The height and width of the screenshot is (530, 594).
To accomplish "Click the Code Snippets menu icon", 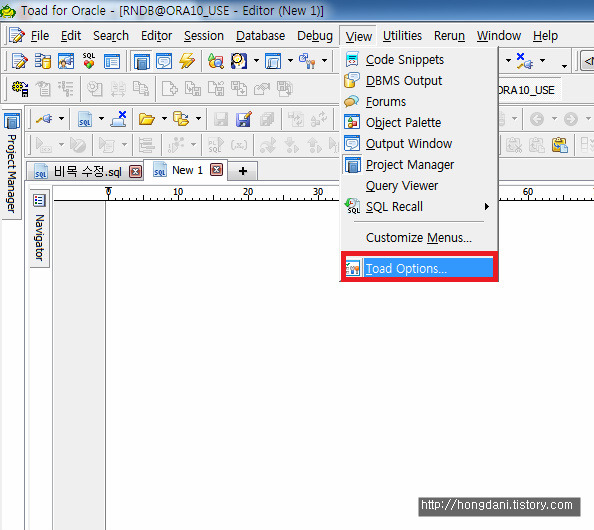I will [352, 59].
